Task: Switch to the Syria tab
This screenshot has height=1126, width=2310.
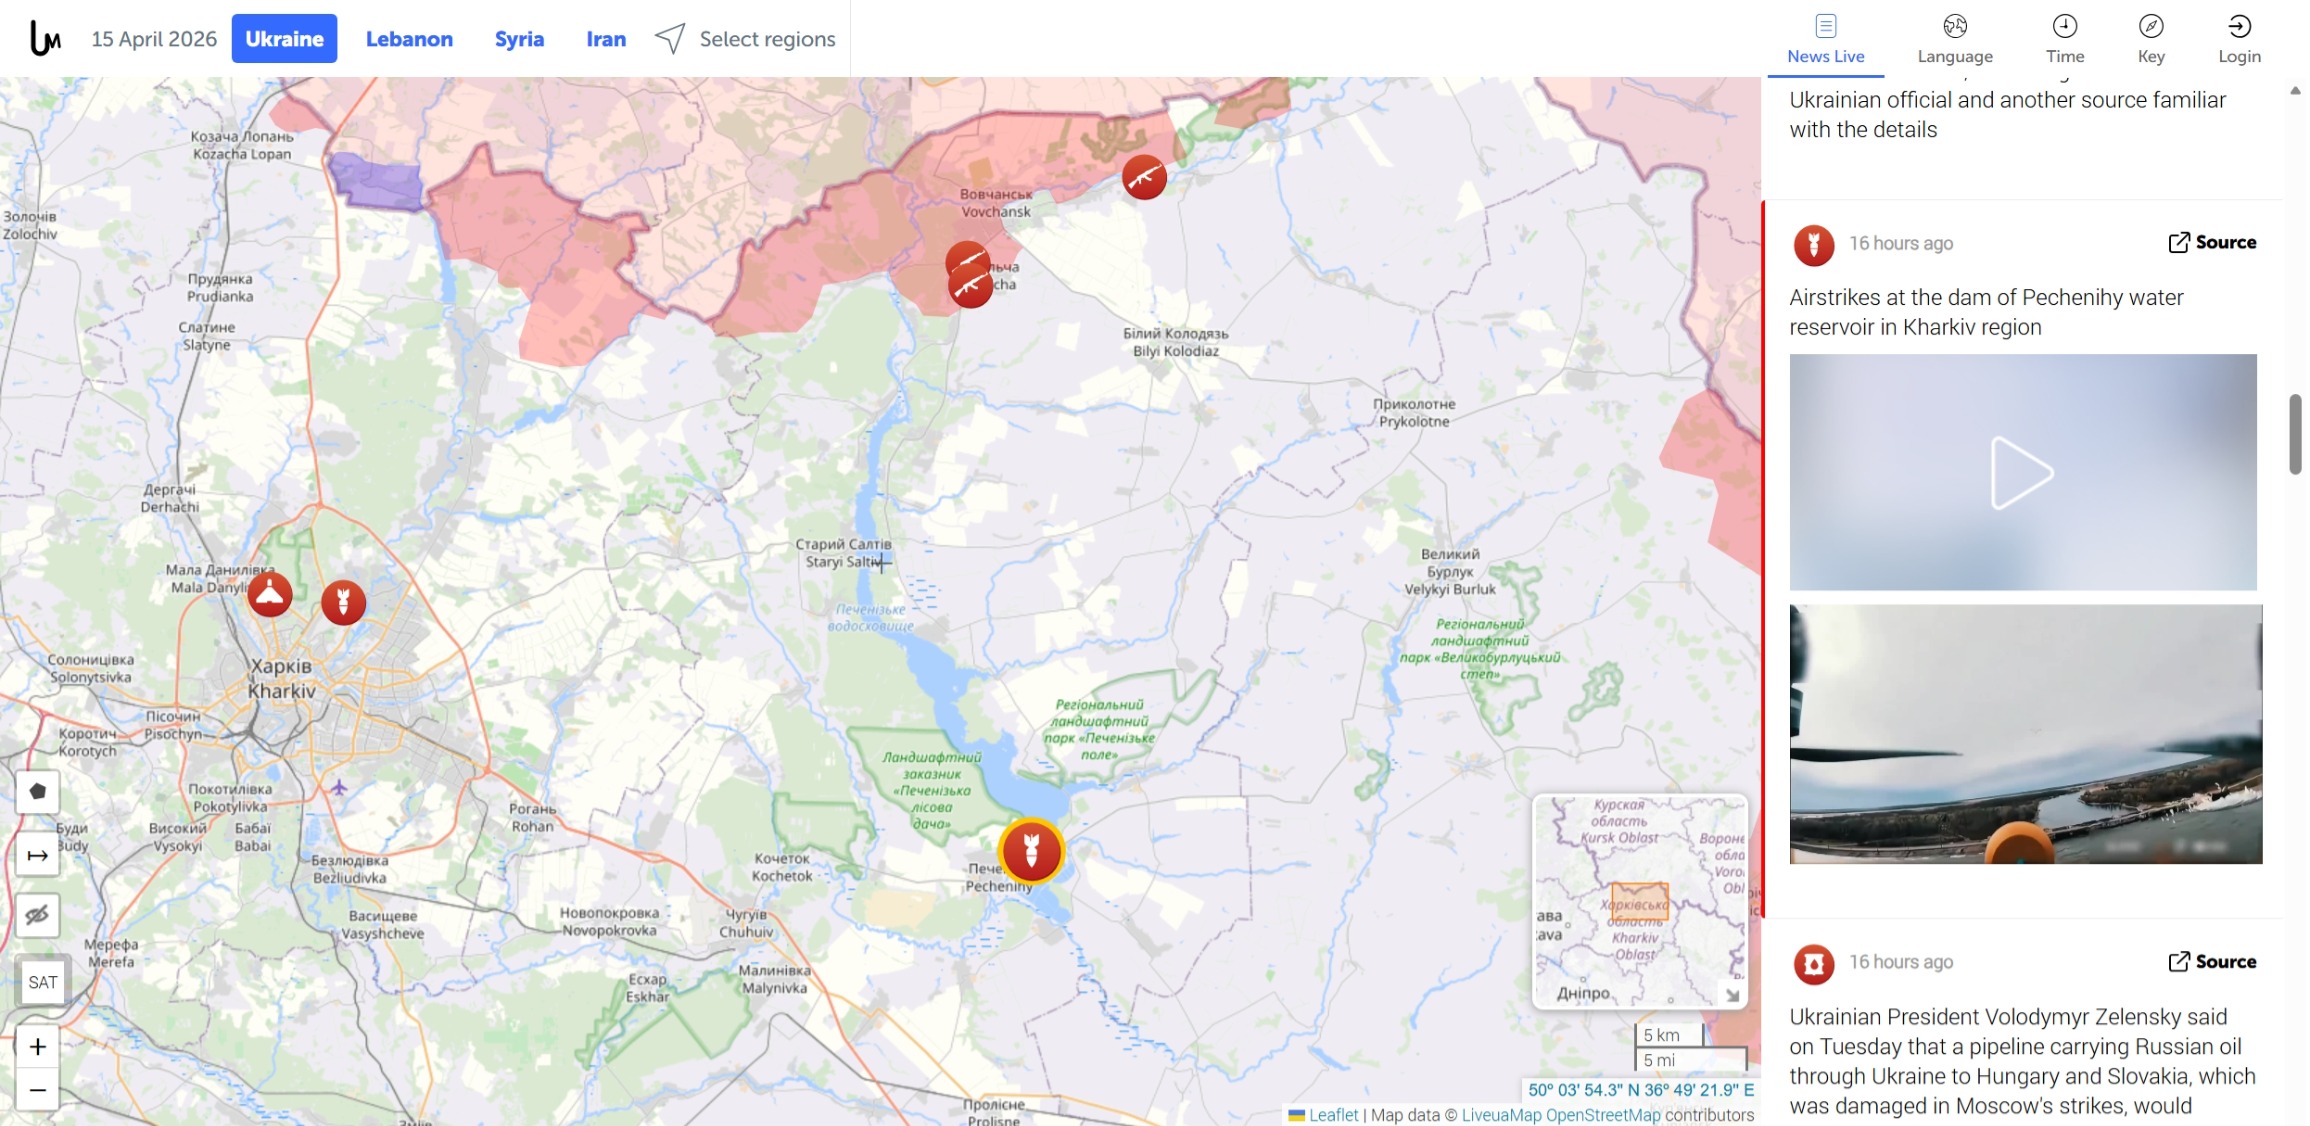Action: [519, 39]
